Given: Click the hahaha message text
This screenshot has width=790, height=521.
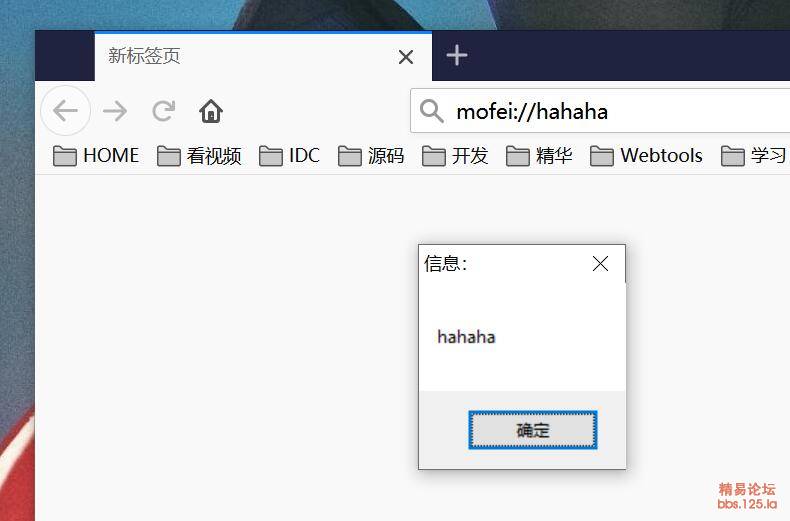Looking at the screenshot, I should click(466, 337).
